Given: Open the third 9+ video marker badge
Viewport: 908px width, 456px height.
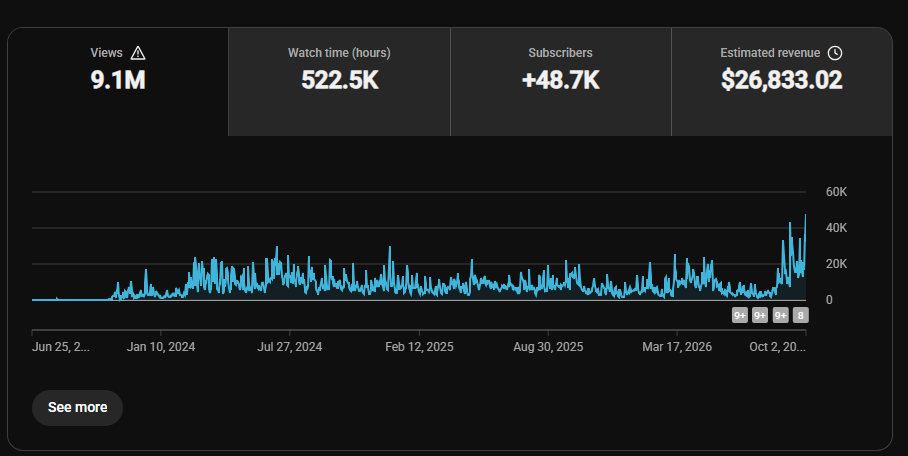Looking at the screenshot, I should (781, 315).
